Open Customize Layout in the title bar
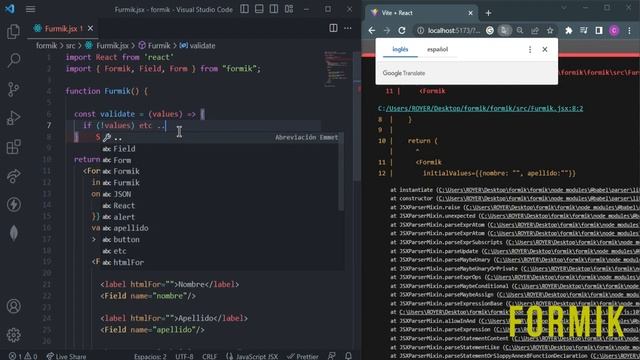This screenshot has height=360, width=640. 289,9
